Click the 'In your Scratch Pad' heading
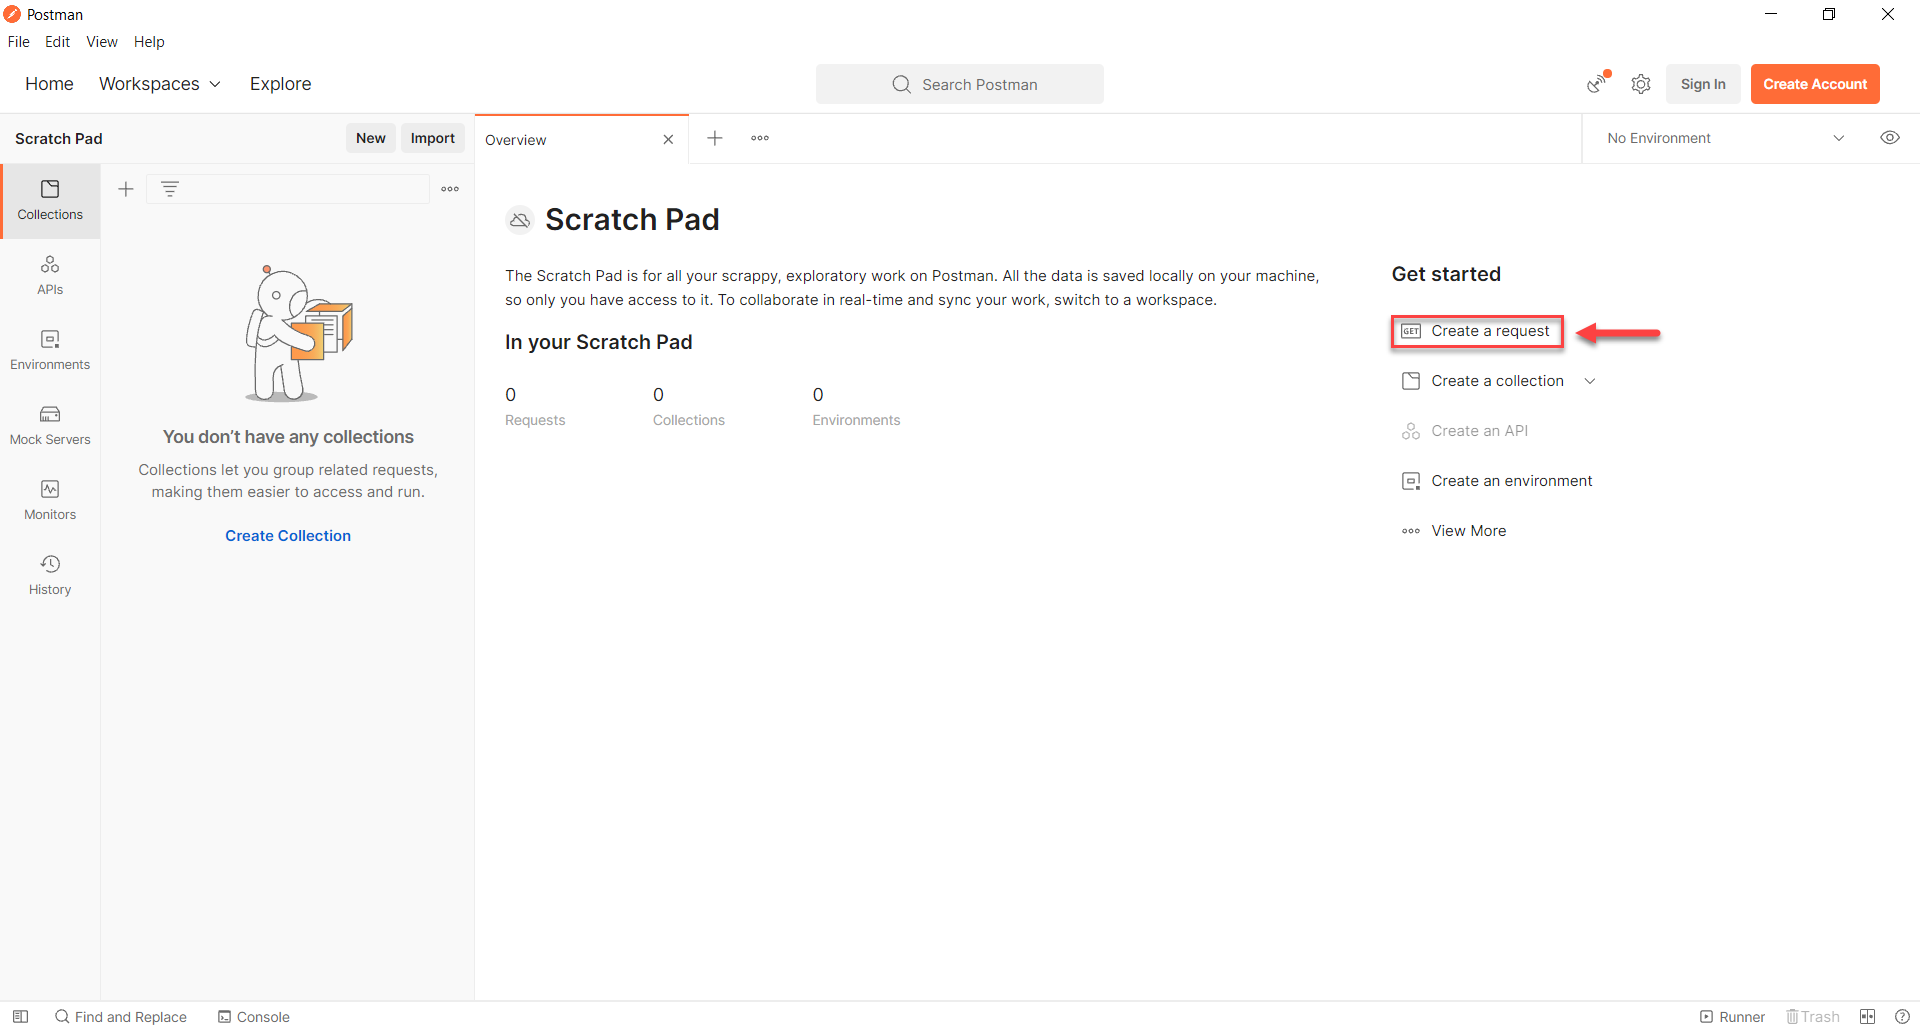1920x1030 pixels. (x=598, y=342)
